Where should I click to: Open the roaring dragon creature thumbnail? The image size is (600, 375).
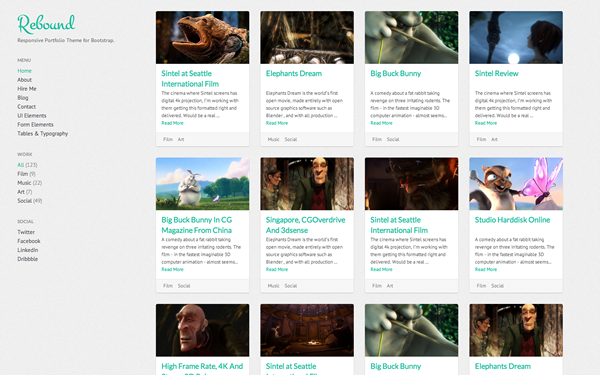tap(202, 38)
